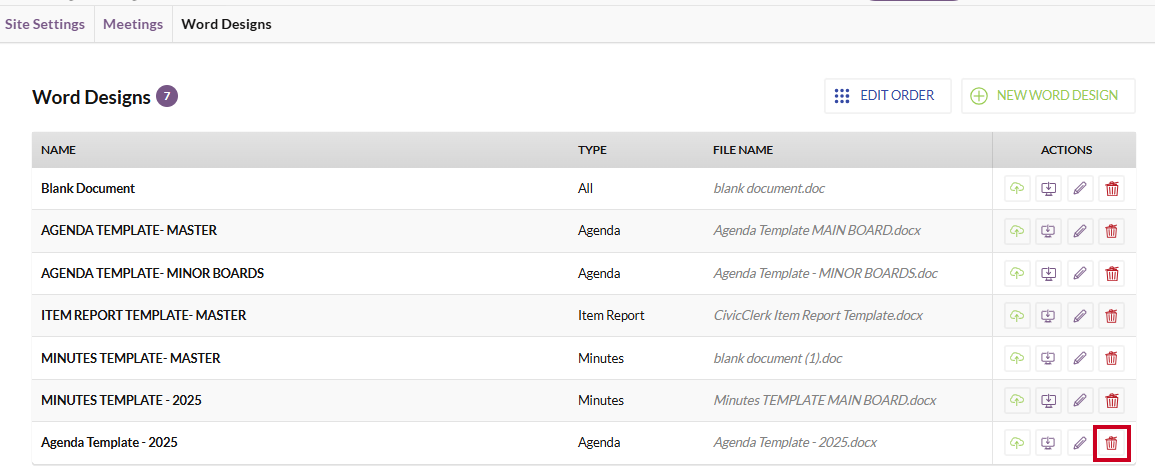The image size is (1155, 476).
Task: Select the Word Designs tab
Action: pos(226,24)
